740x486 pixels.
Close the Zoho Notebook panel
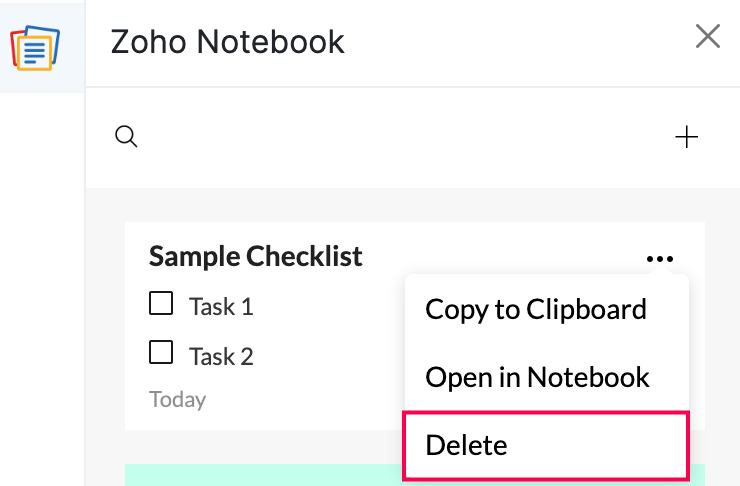(707, 37)
